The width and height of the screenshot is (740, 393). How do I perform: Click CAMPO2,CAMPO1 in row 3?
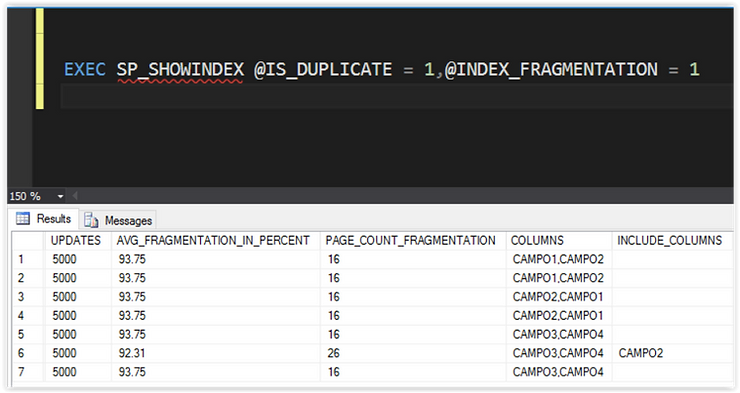click(x=558, y=297)
